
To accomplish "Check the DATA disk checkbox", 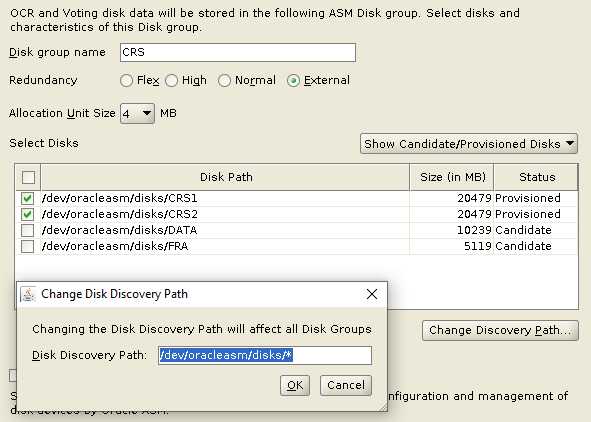I will click(x=27, y=230).
